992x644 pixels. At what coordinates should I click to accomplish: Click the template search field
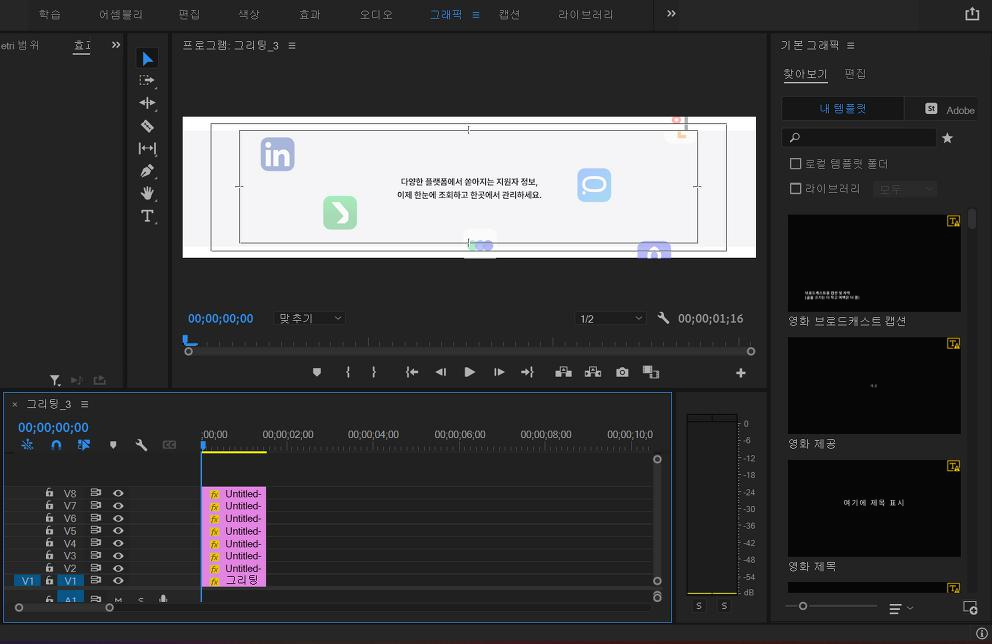[x=859, y=137]
